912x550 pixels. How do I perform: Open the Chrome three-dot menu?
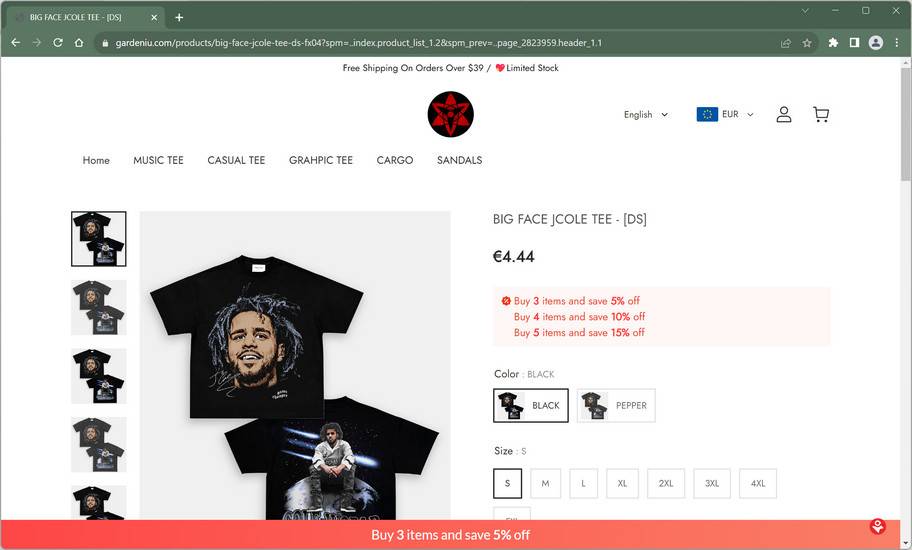pos(896,42)
